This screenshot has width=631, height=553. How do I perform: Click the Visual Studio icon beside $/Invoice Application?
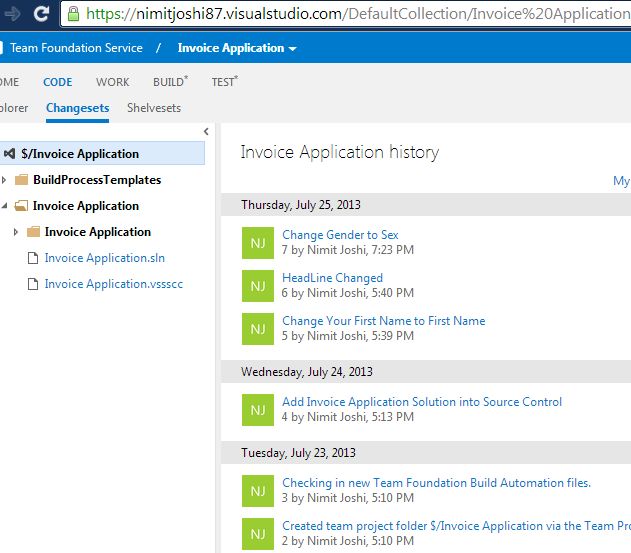click(x=9, y=154)
